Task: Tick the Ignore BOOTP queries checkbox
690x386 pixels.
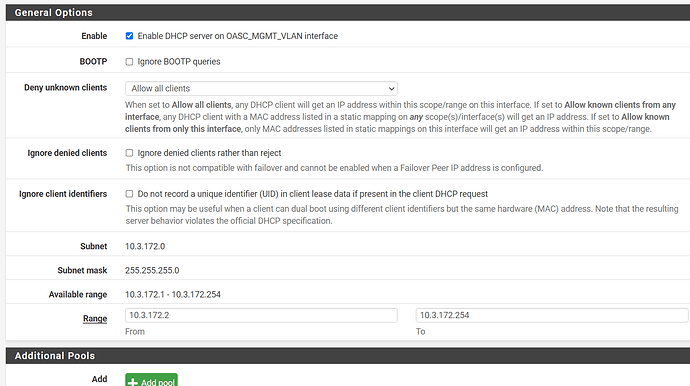Action: coord(129,62)
